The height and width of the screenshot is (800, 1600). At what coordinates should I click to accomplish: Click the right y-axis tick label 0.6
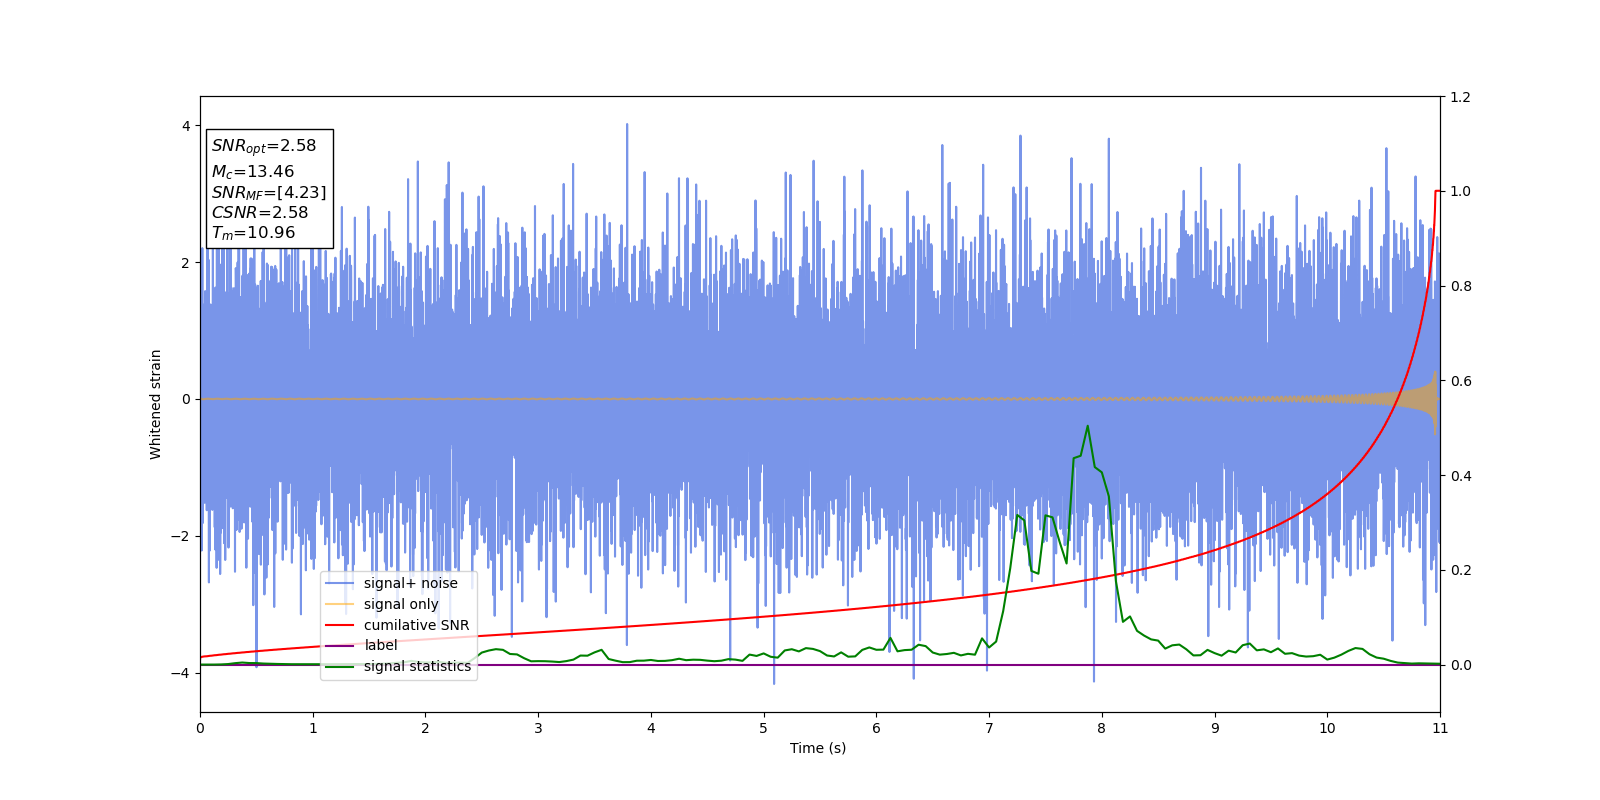tap(1460, 381)
